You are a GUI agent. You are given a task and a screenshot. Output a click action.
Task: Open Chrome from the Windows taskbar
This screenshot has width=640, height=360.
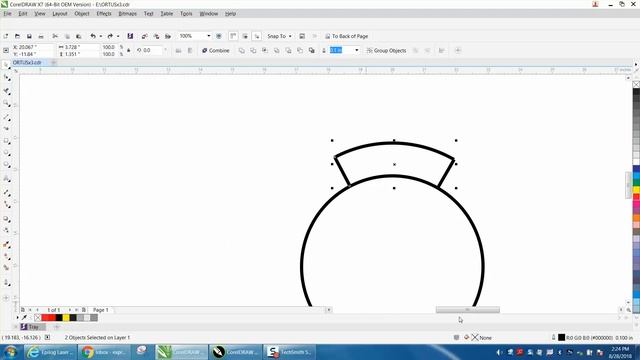tap(104, 352)
